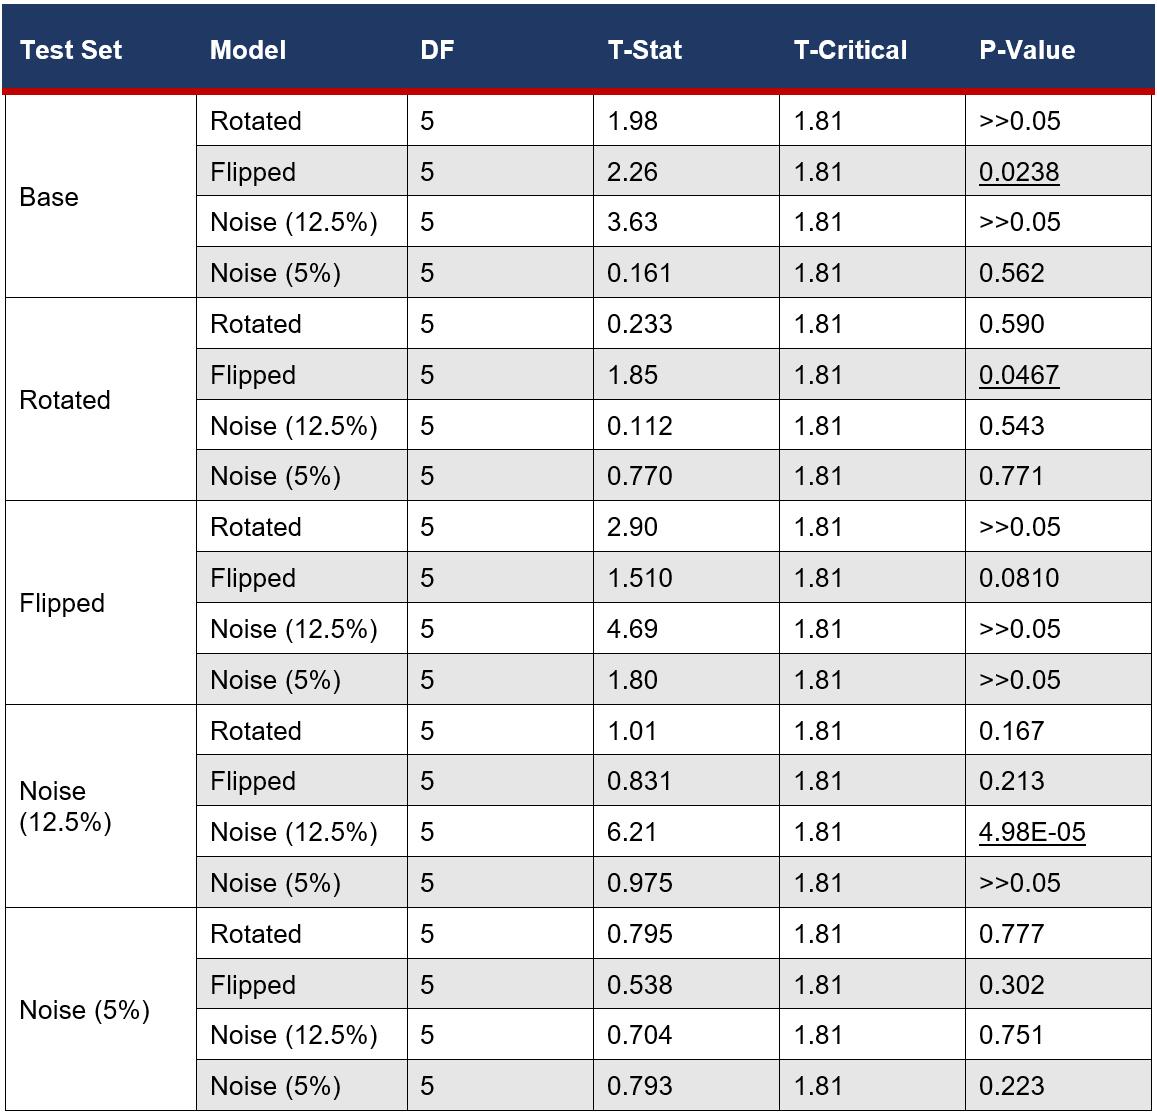Screen dimensions: 1157x1117
Task: Select the 6.21 T-Stat cell
Action: [686, 831]
